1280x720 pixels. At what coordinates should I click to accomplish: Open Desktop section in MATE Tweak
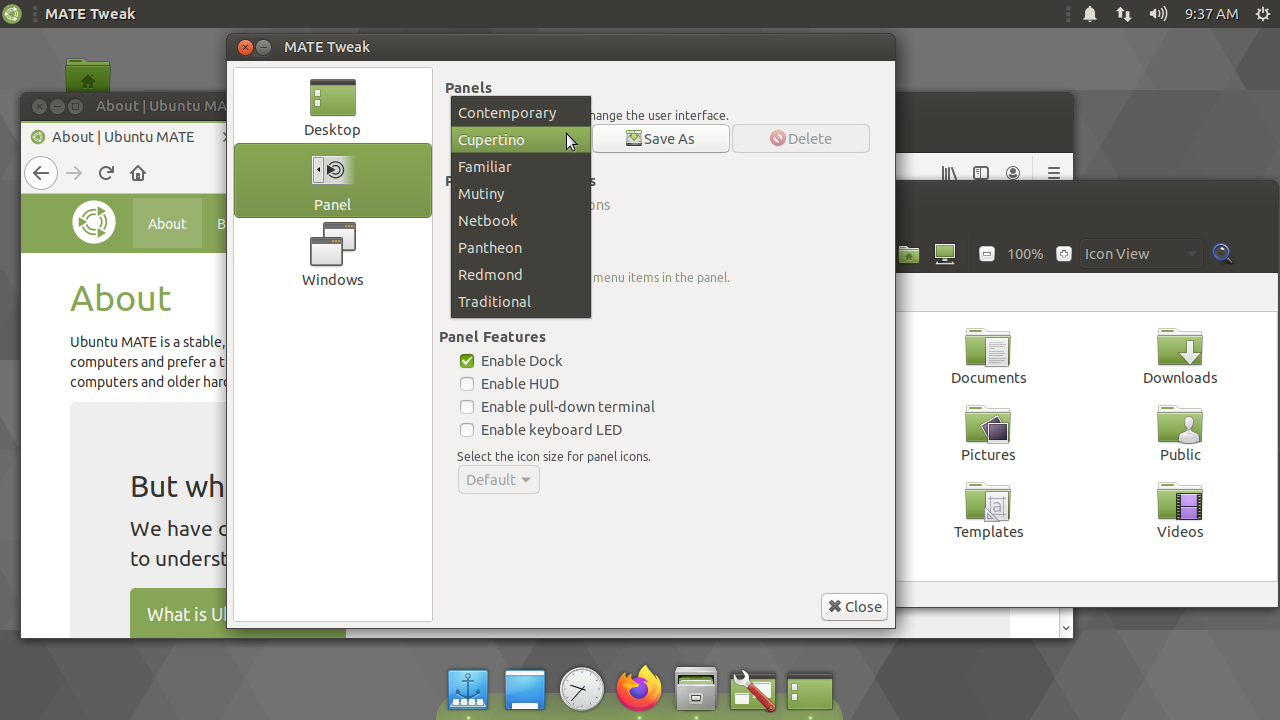pyautogui.click(x=333, y=106)
